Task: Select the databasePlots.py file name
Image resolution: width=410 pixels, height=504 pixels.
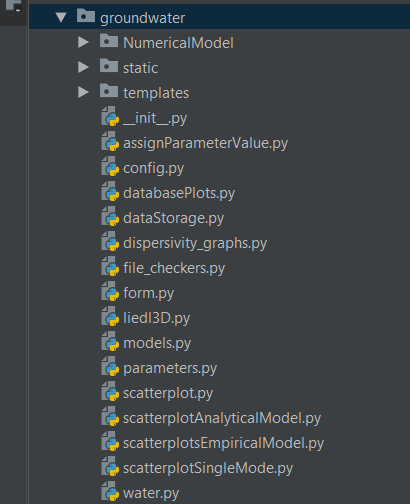Action: (x=179, y=193)
